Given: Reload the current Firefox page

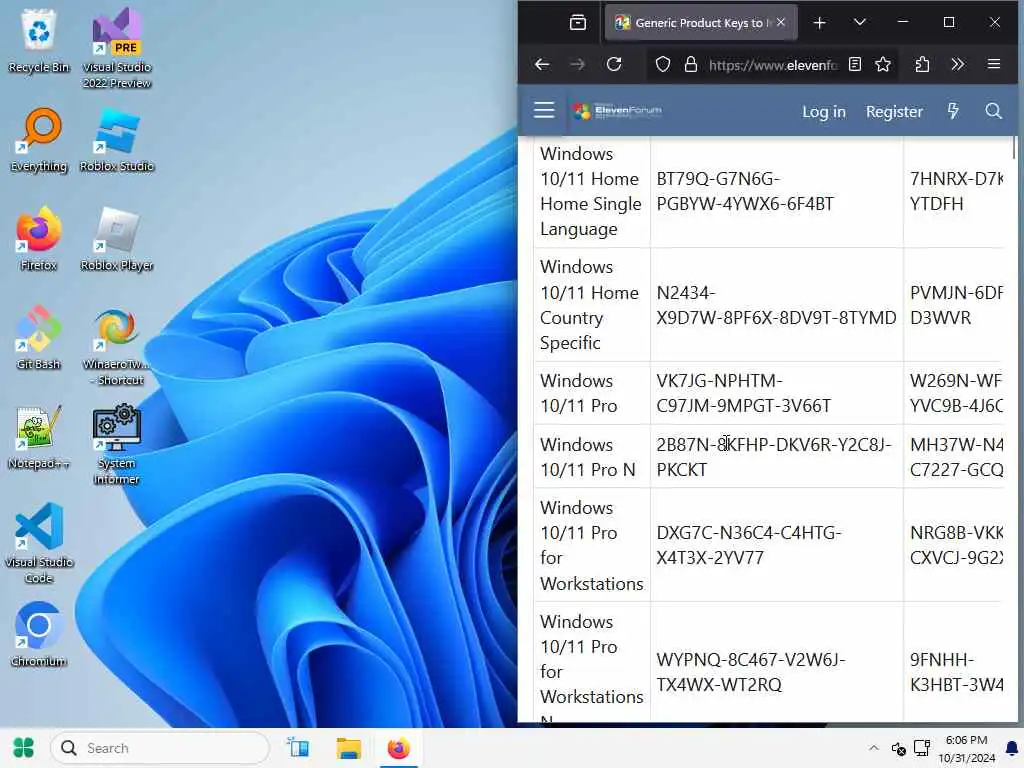Looking at the screenshot, I should click(614, 64).
